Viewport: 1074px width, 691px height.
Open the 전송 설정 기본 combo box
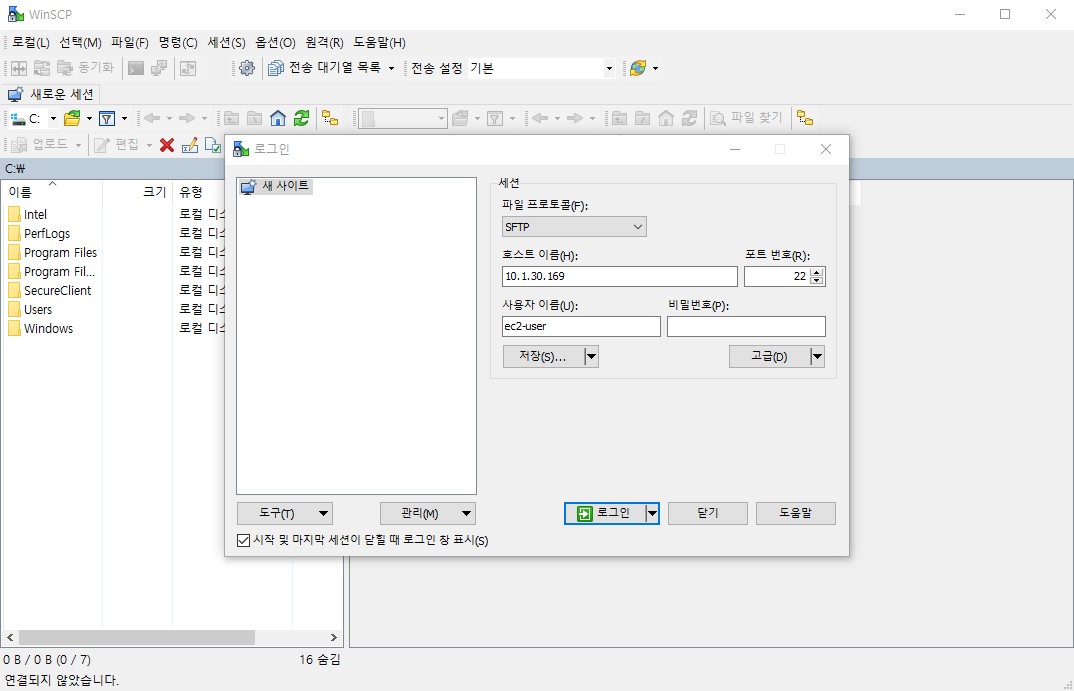(541, 68)
